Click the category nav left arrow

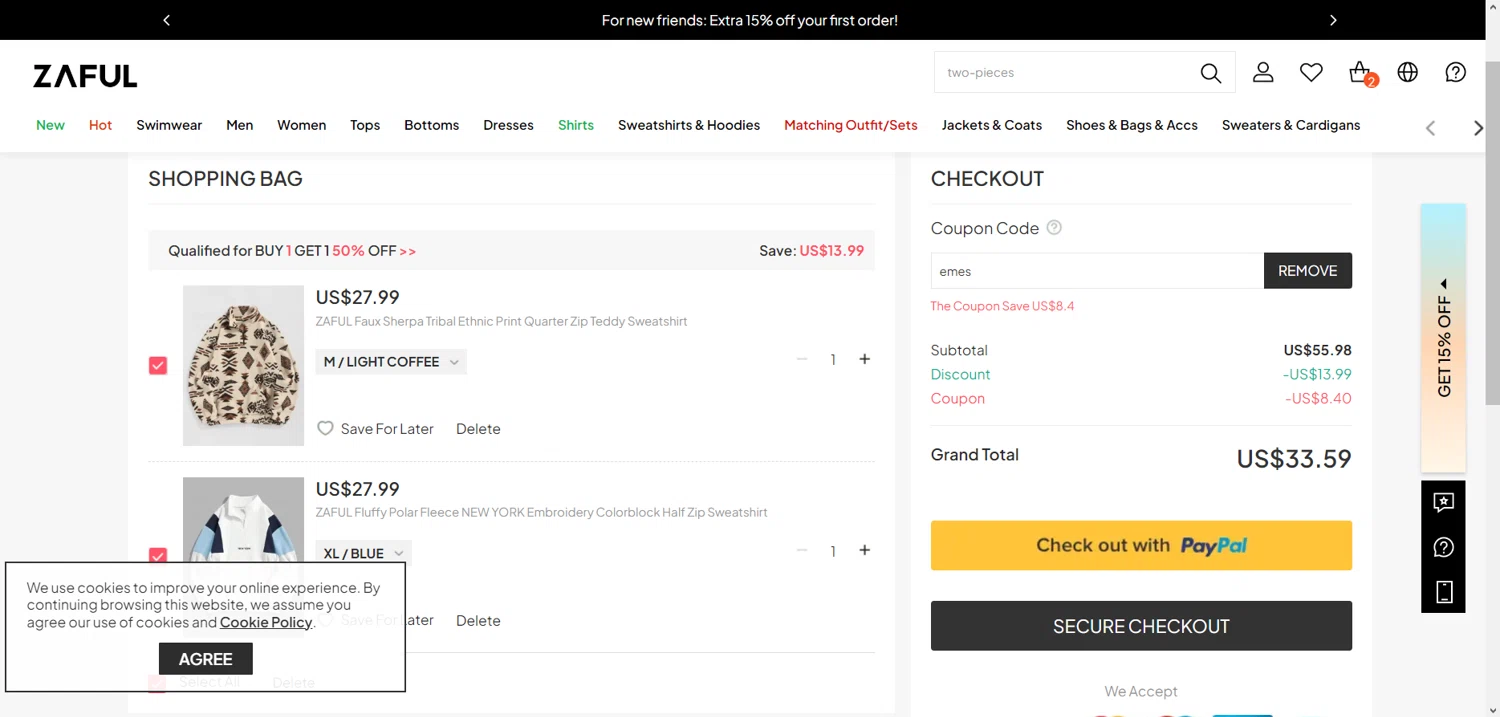pos(1430,127)
